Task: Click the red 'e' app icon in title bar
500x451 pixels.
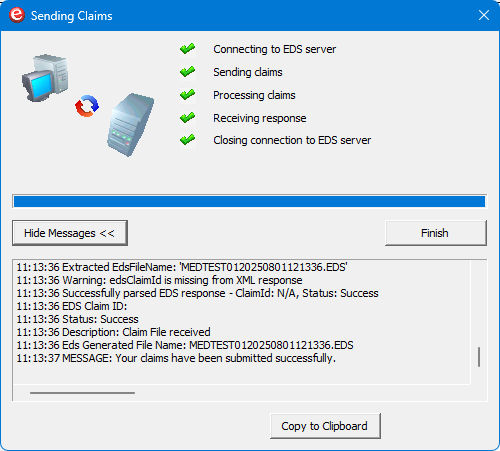Action: [17, 15]
